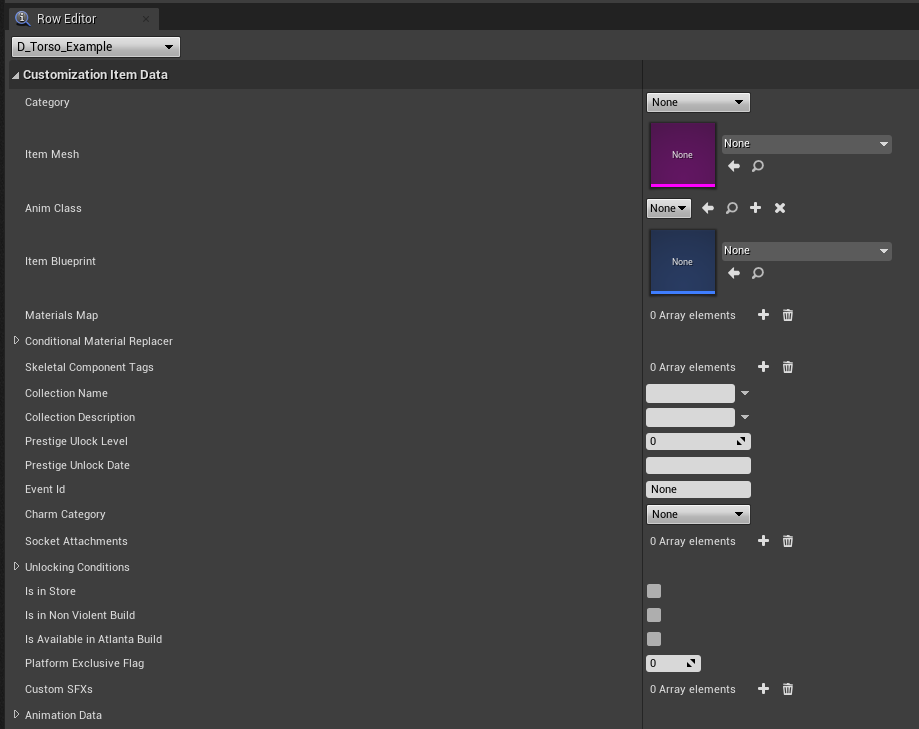This screenshot has width=919, height=729.
Task: Empty the Skeletal Component Tags array with trash icon
Action: coord(788,367)
